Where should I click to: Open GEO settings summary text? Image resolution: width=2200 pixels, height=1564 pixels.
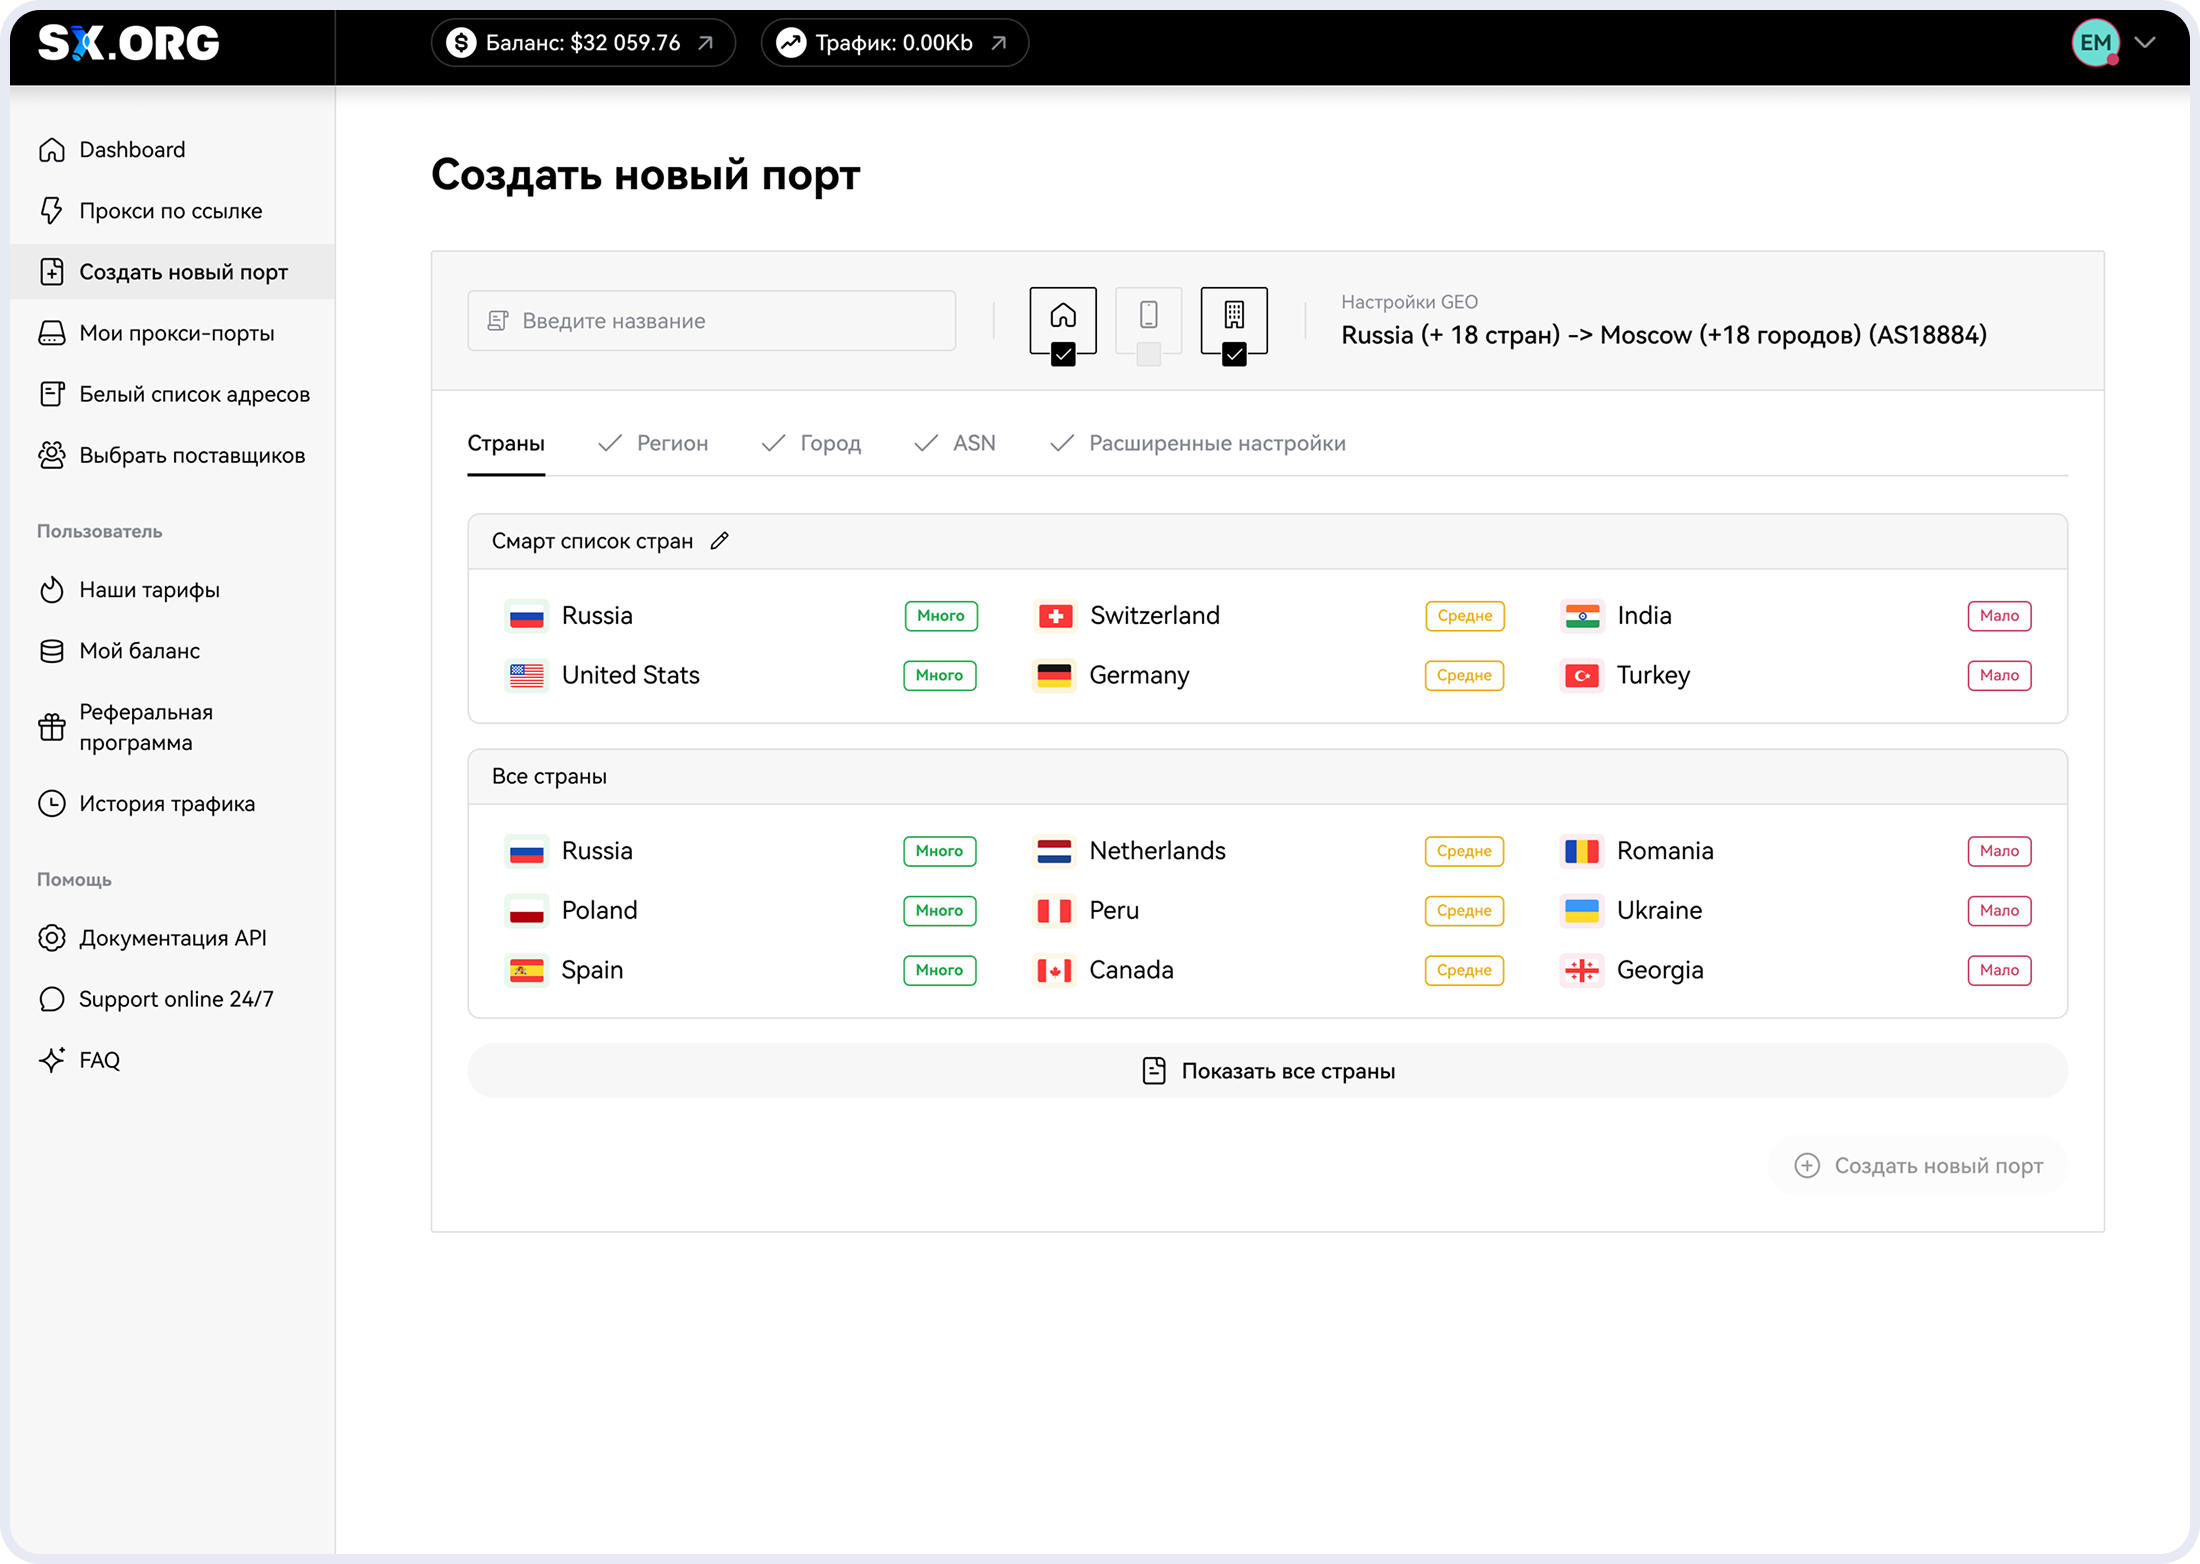1663,335
